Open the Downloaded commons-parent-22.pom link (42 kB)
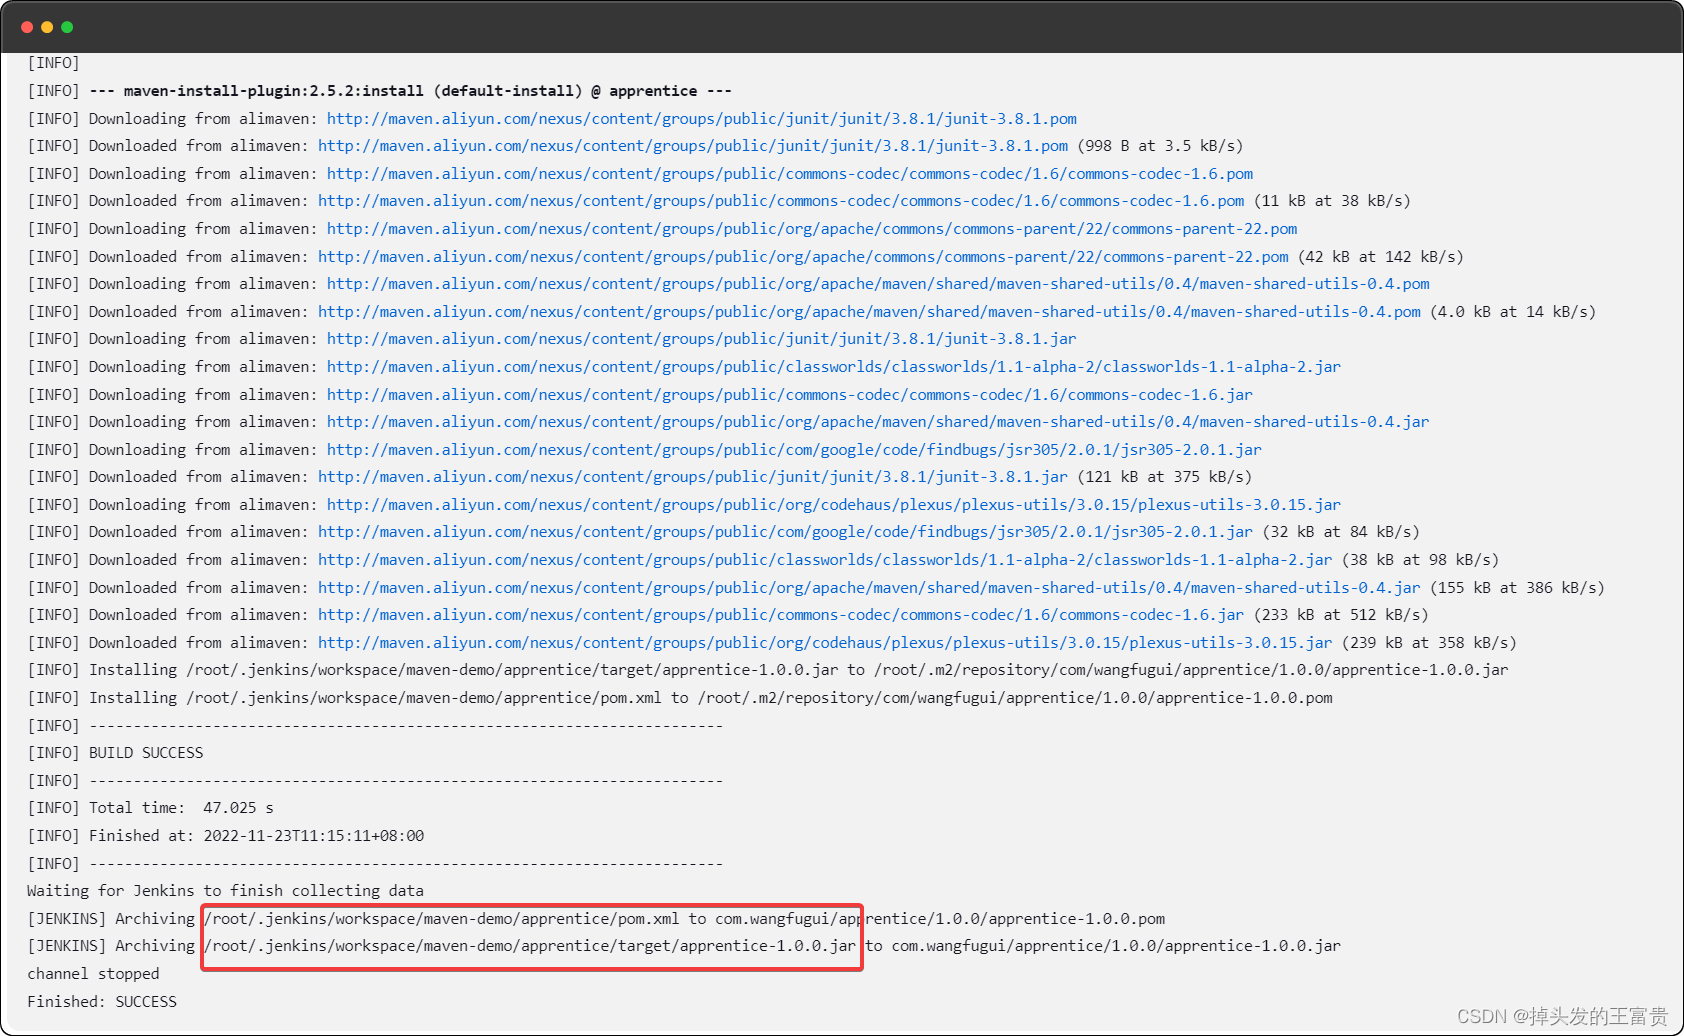This screenshot has height=1036, width=1684. click(803, 257)
